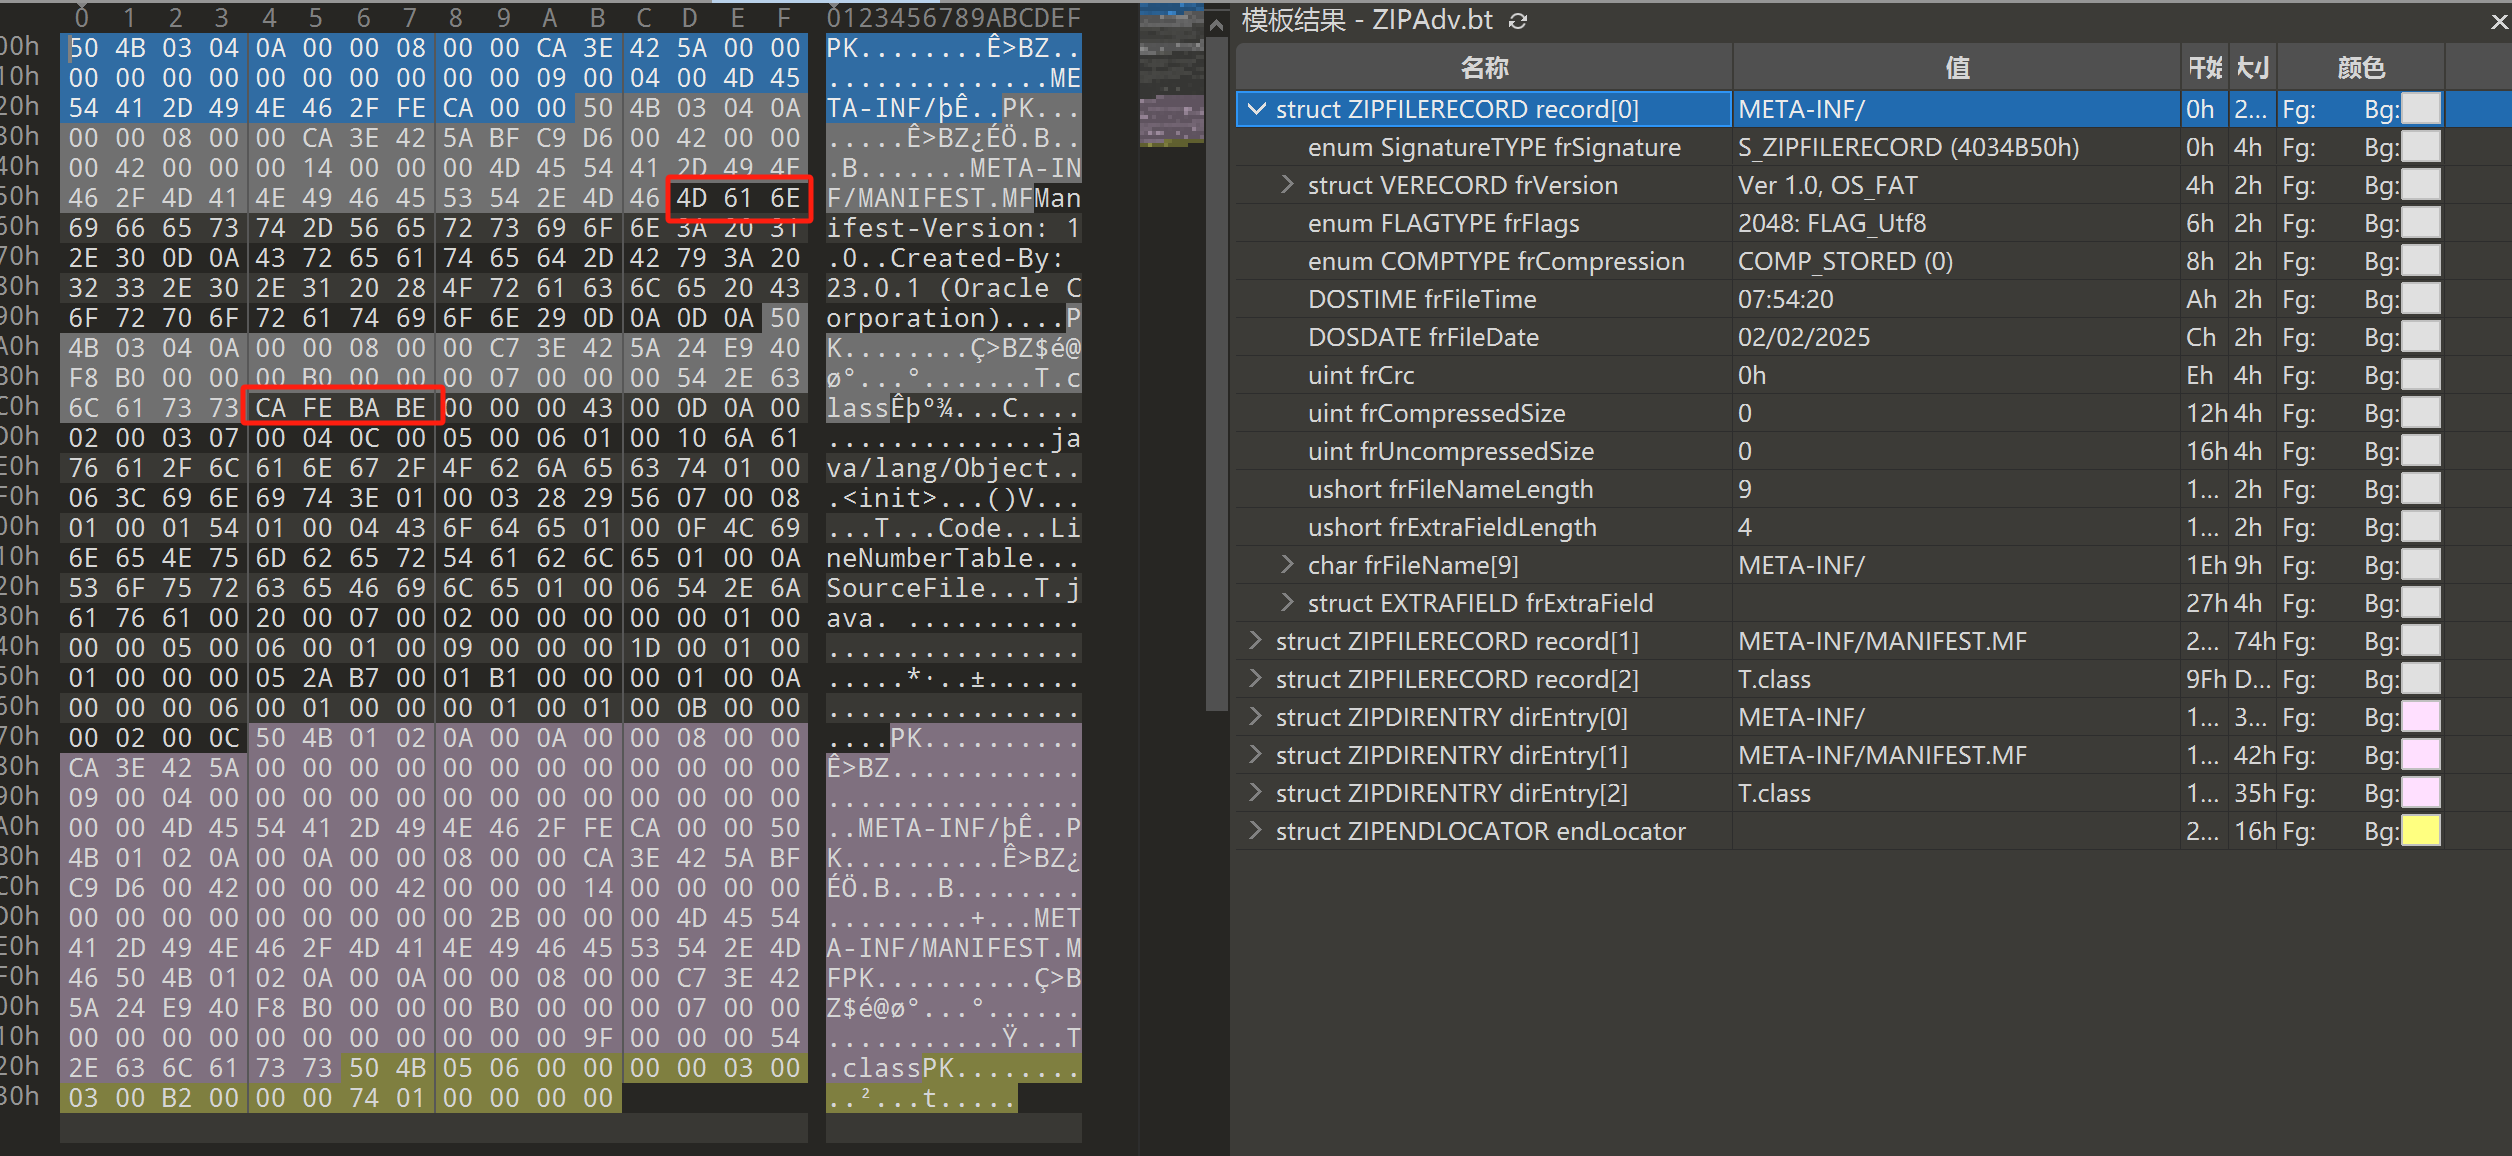Image resolution: width=2512 pixels, height=1156 pixels.
Task: Expand struct EXTRAFIELD frExtraField
Action: [x=1288, y=603]
